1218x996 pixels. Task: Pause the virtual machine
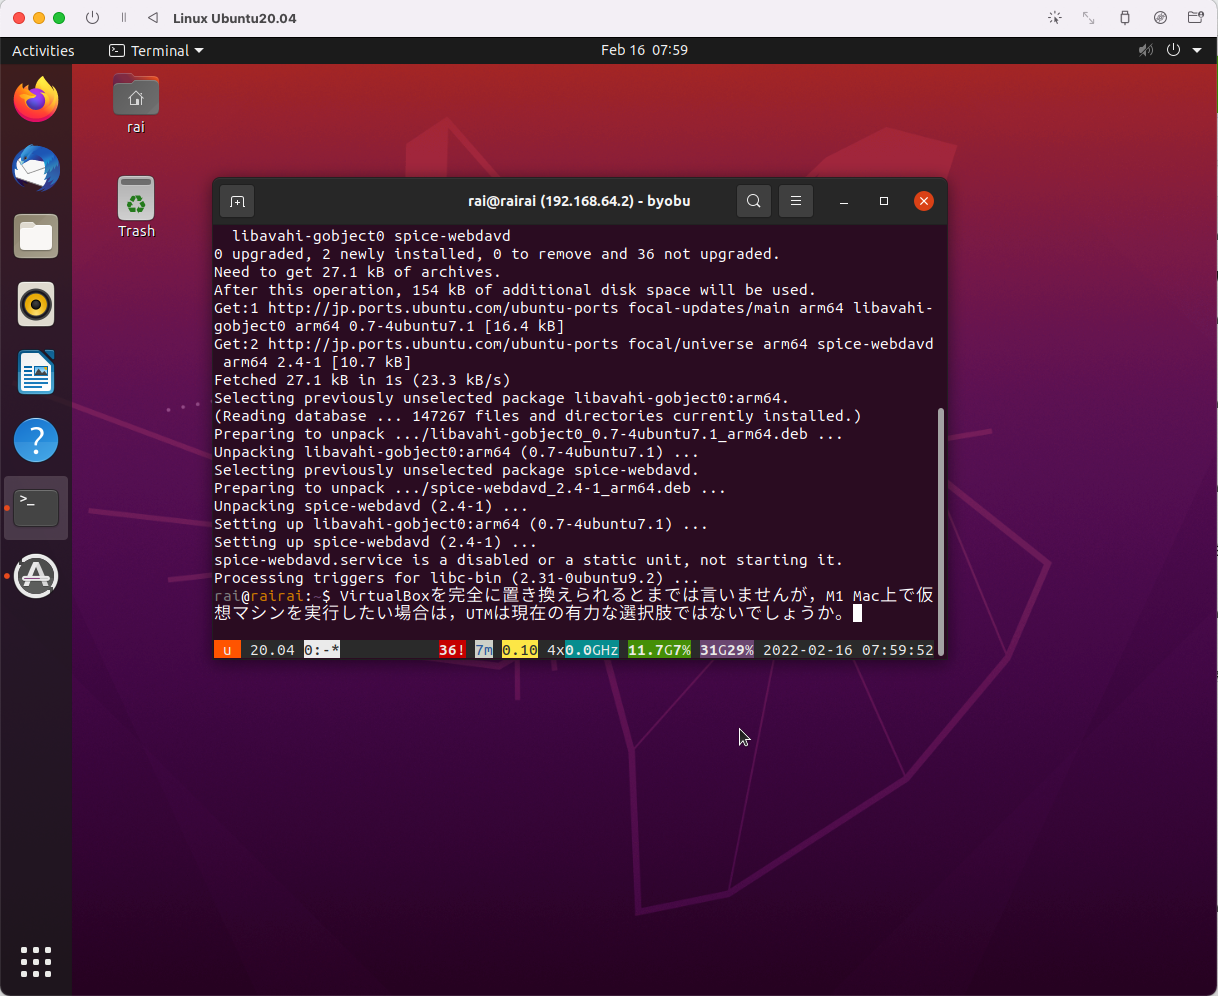[123, 18]
